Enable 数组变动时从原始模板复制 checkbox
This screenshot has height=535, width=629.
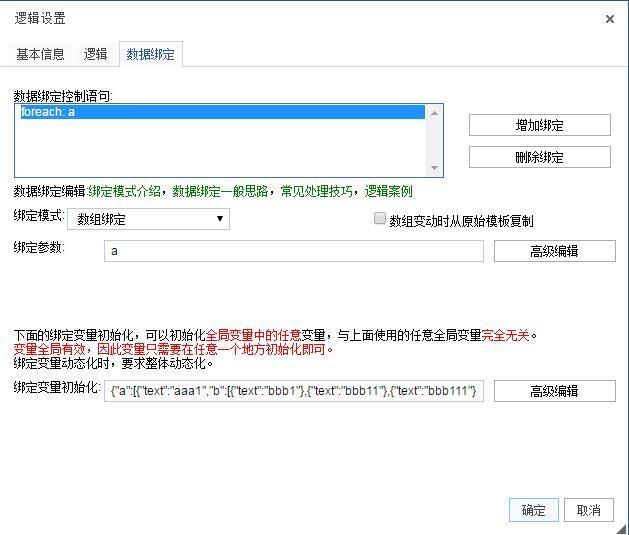(380, 219)
